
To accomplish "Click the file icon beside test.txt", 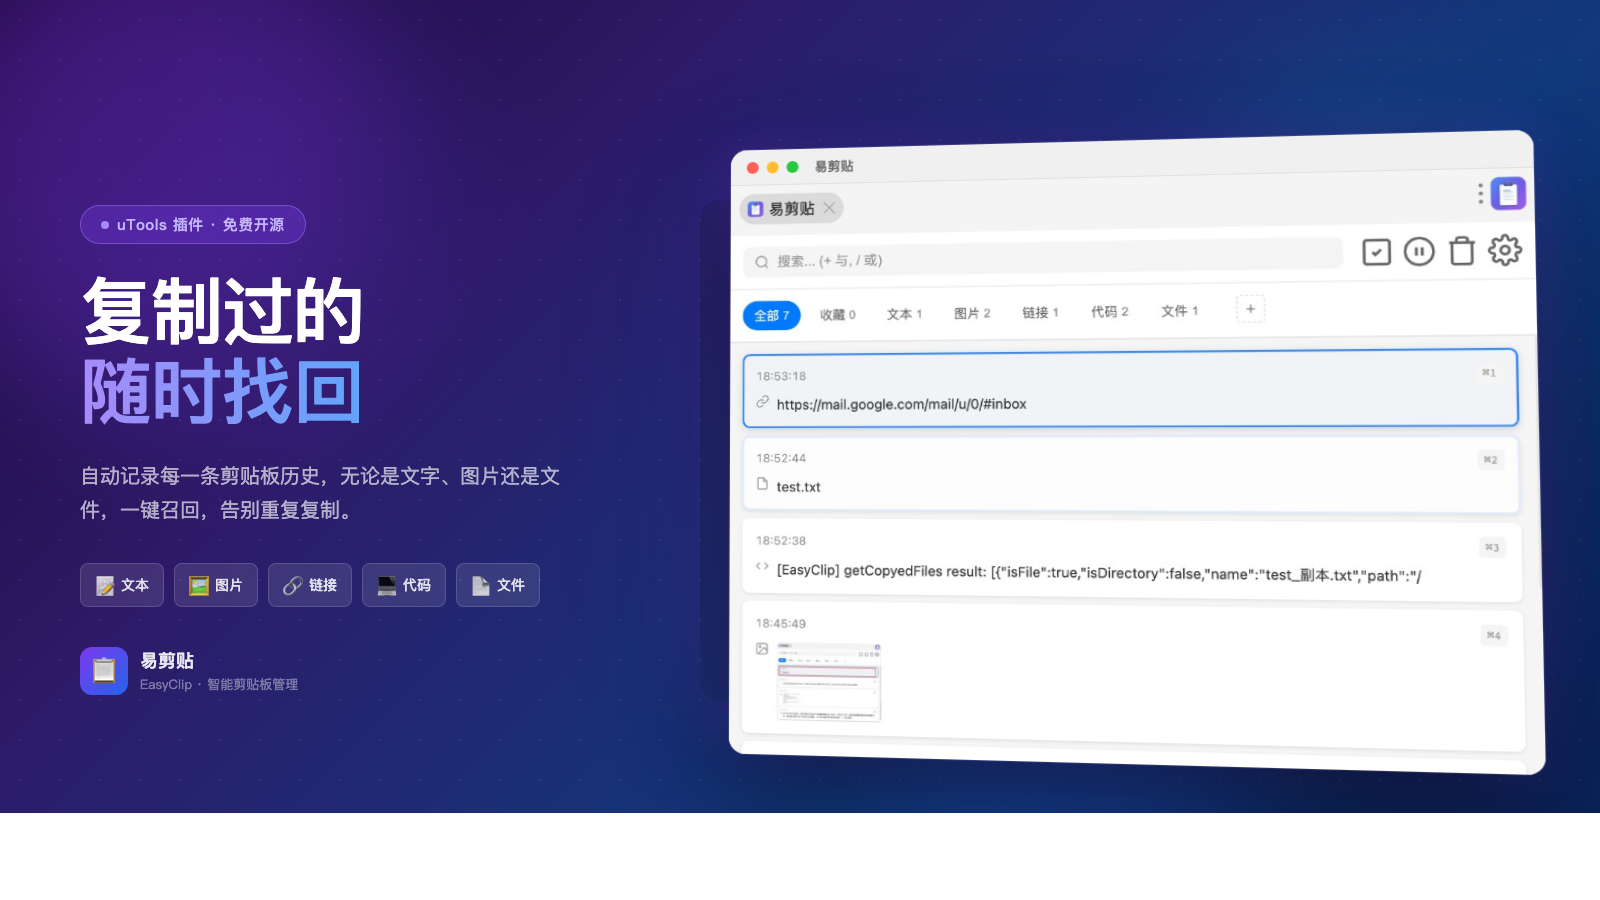I will click(762, 484).
